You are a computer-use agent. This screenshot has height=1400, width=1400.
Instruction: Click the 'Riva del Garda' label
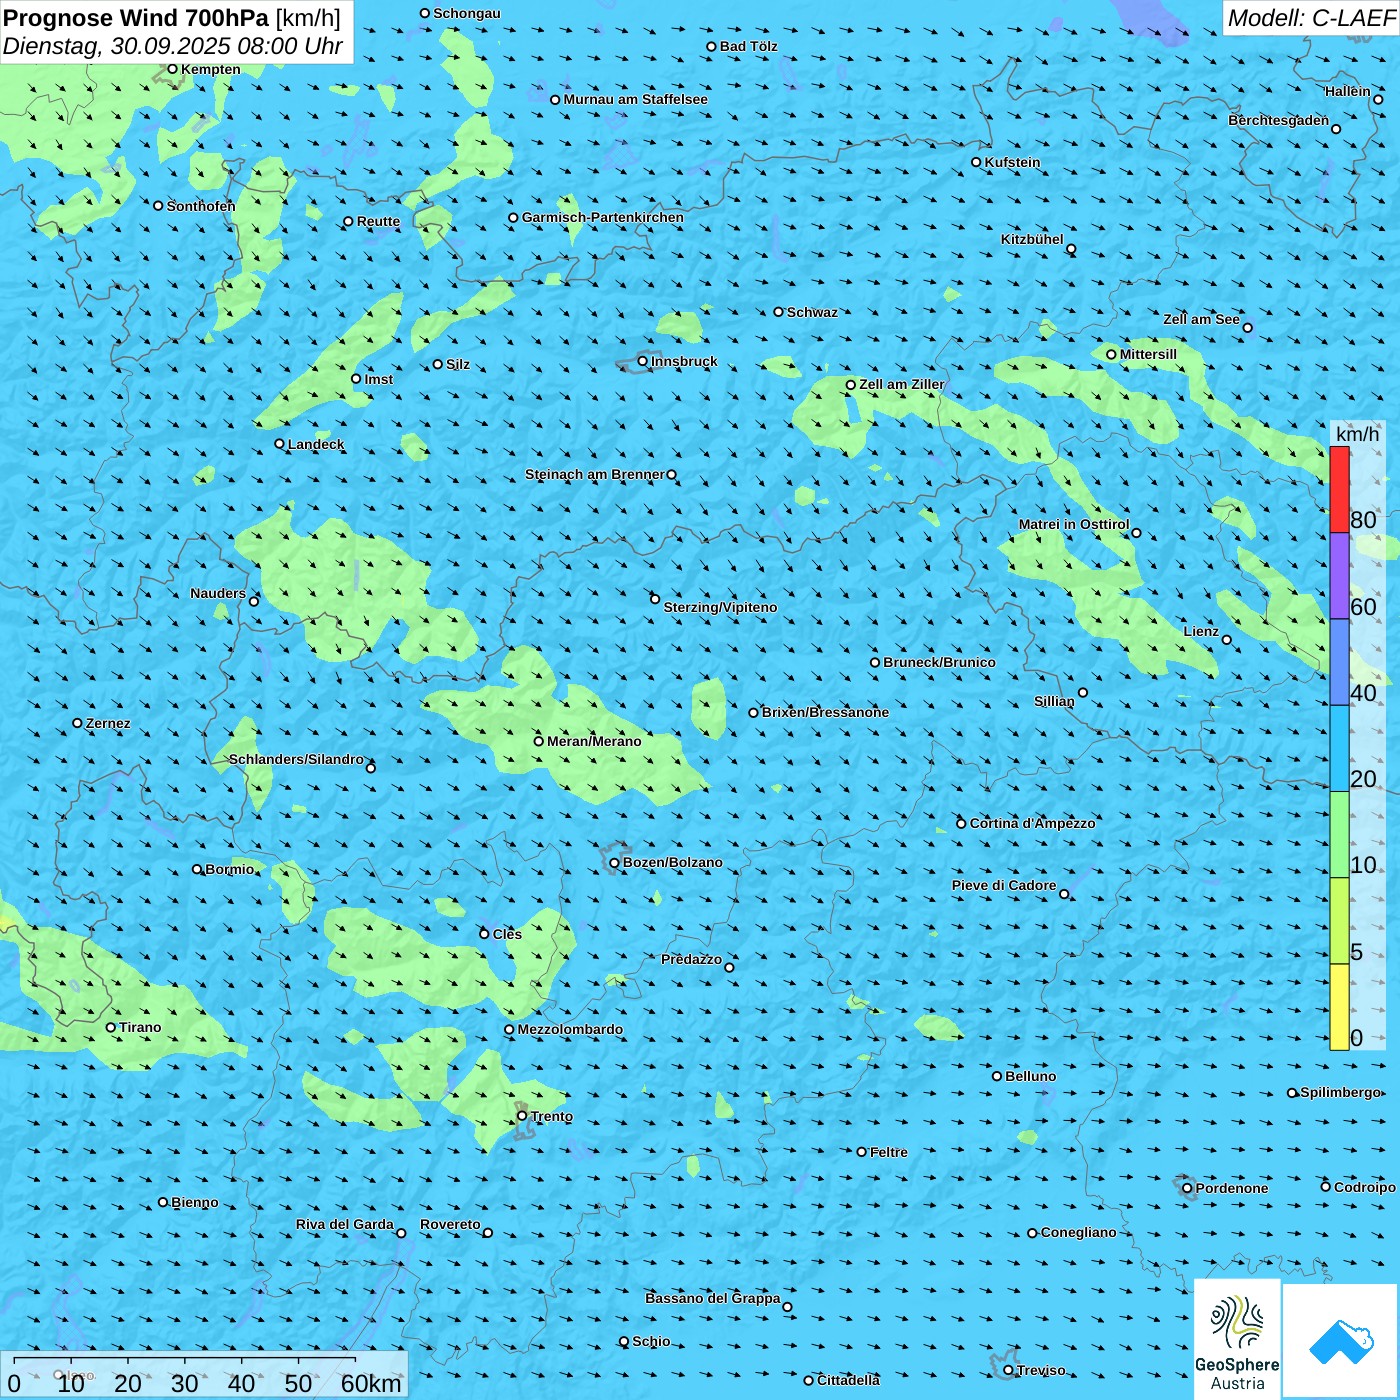(345, 1224)
